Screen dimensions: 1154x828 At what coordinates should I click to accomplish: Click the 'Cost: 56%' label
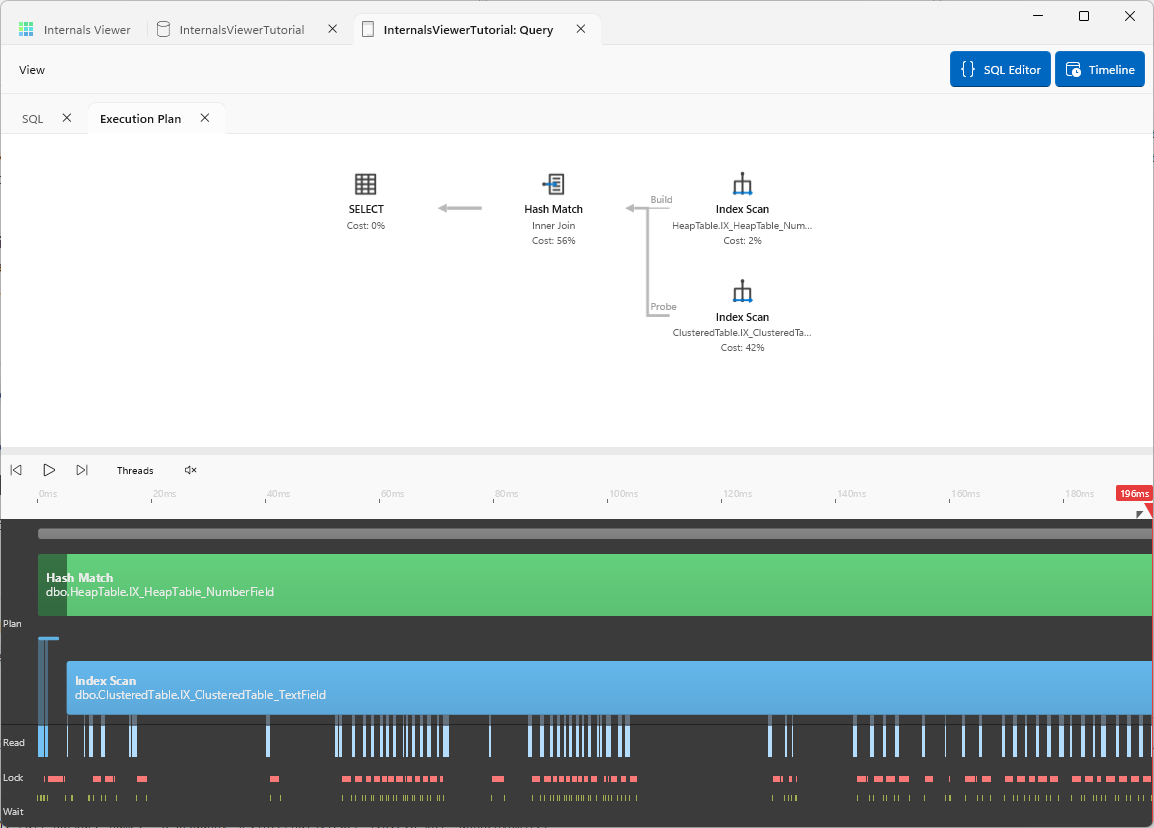tap(553, 241)
